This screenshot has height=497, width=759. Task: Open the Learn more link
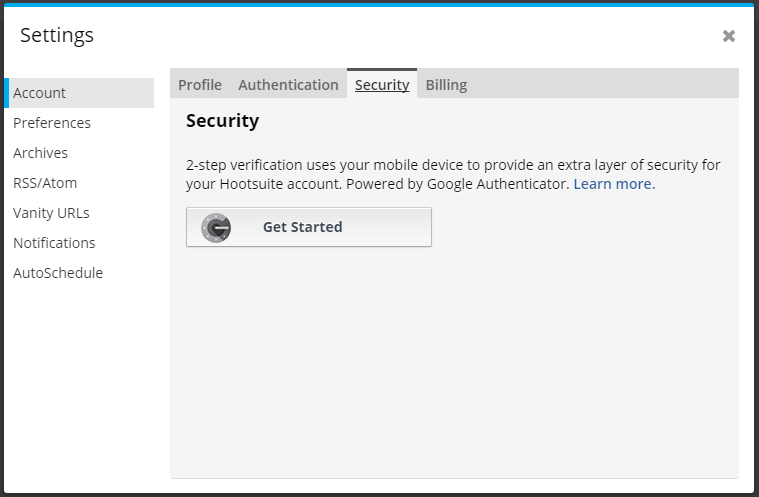pos(614,184)
